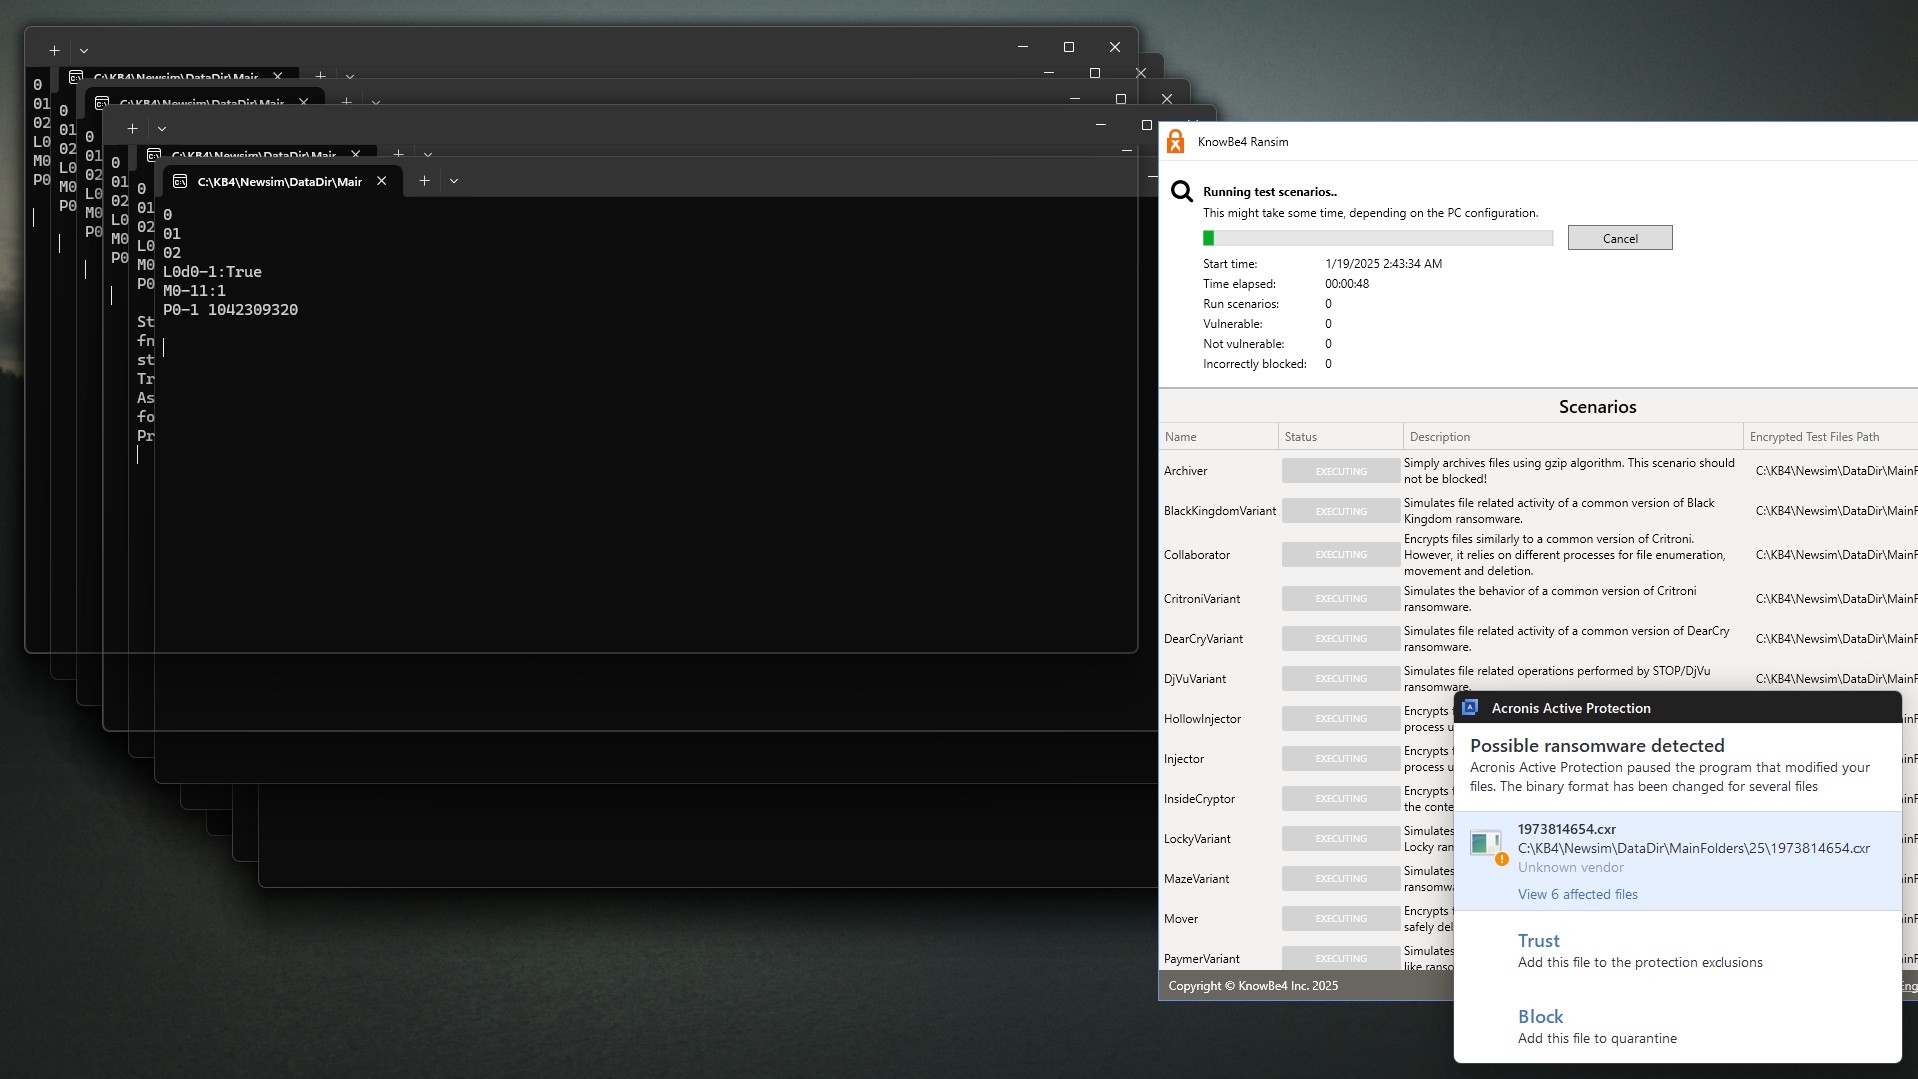The height and width of the screenshot is (1079, 1918).
Task: Select the MazeVariant scenario name
Action: 1196,879
